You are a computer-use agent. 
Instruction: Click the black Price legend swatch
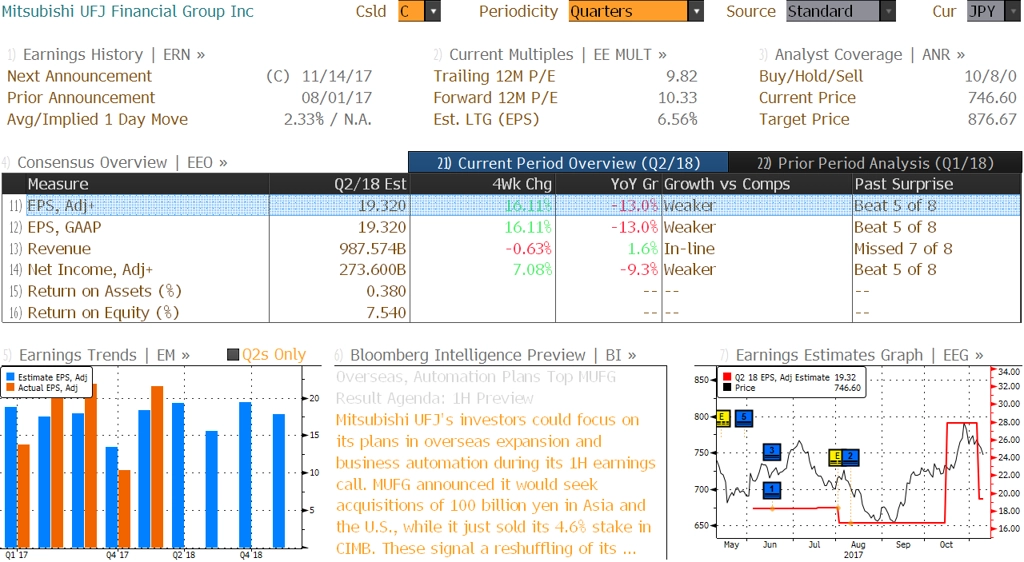pyautogui.click(x=727, y=388)
